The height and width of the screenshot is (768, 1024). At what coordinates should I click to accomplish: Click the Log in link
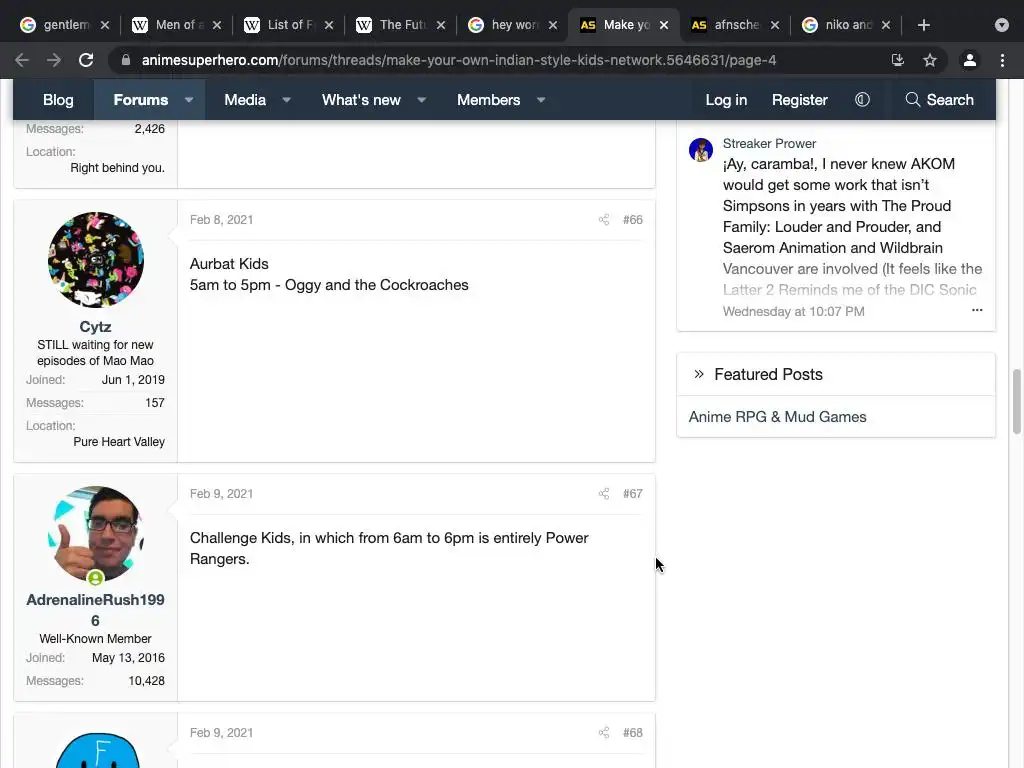pos(726,100)
